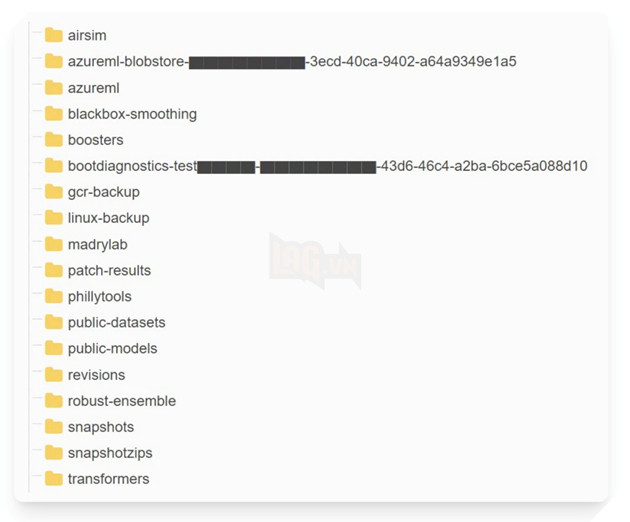630x522 pixels.
Task: Click the phillytools folder icon
Action: click(x=53, y=296)
